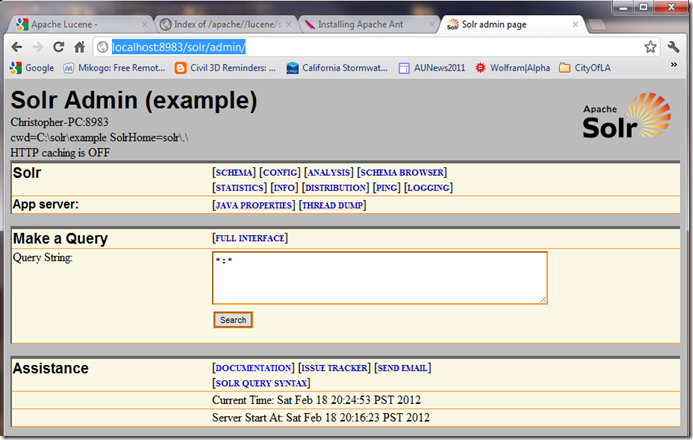Screen dimensions: 693x440
Task: Click the address bar URL
Action: [179, 47]
